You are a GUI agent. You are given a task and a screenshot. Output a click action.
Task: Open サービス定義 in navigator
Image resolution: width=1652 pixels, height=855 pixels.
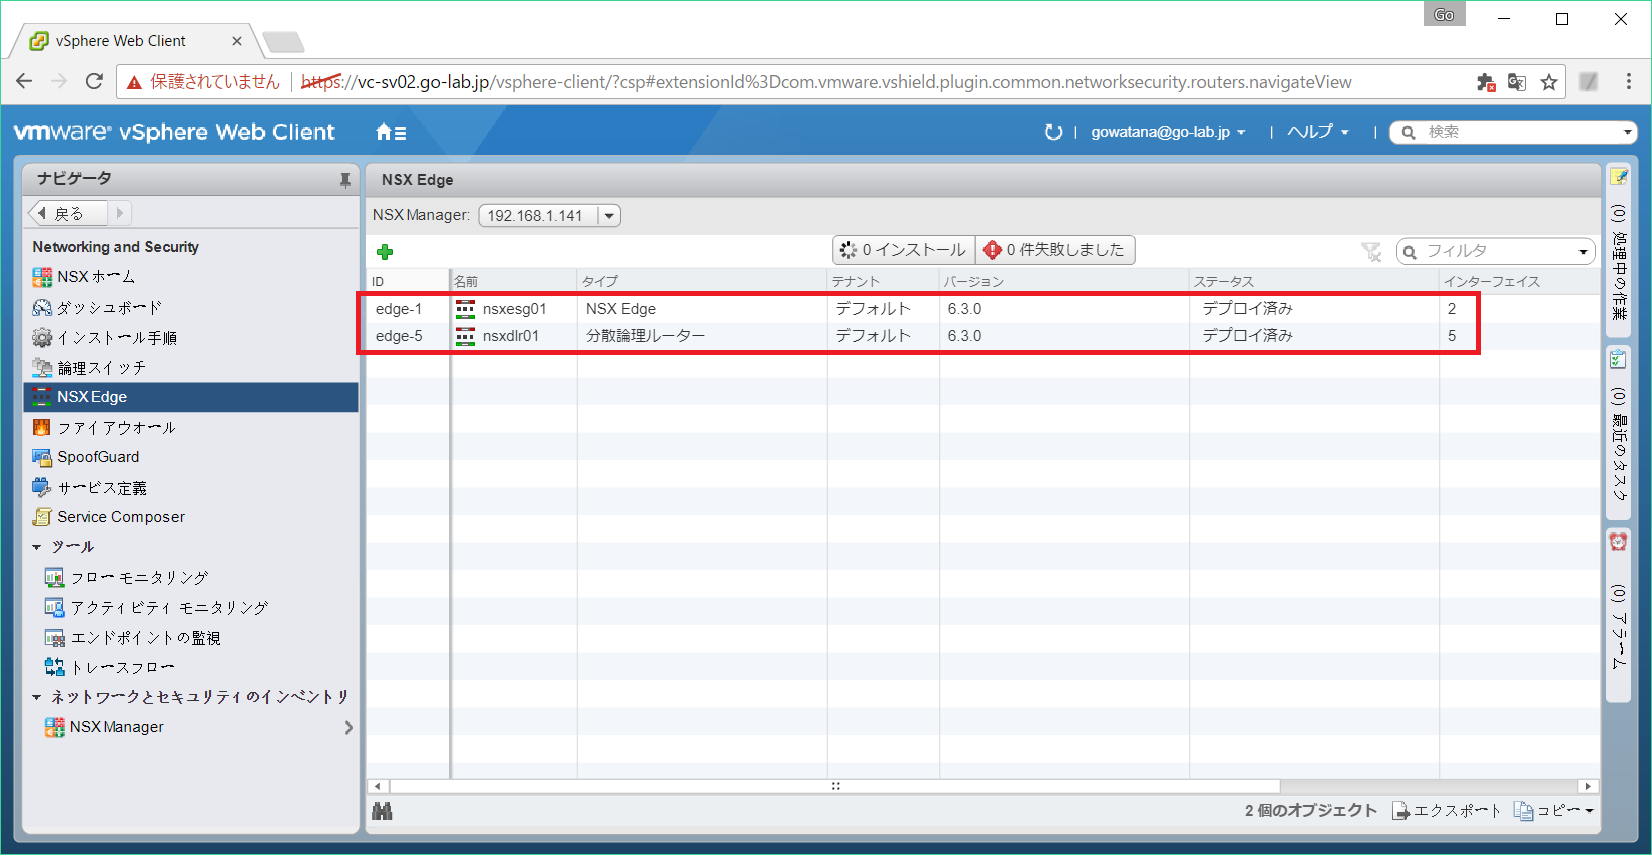[x=89, y=487]
